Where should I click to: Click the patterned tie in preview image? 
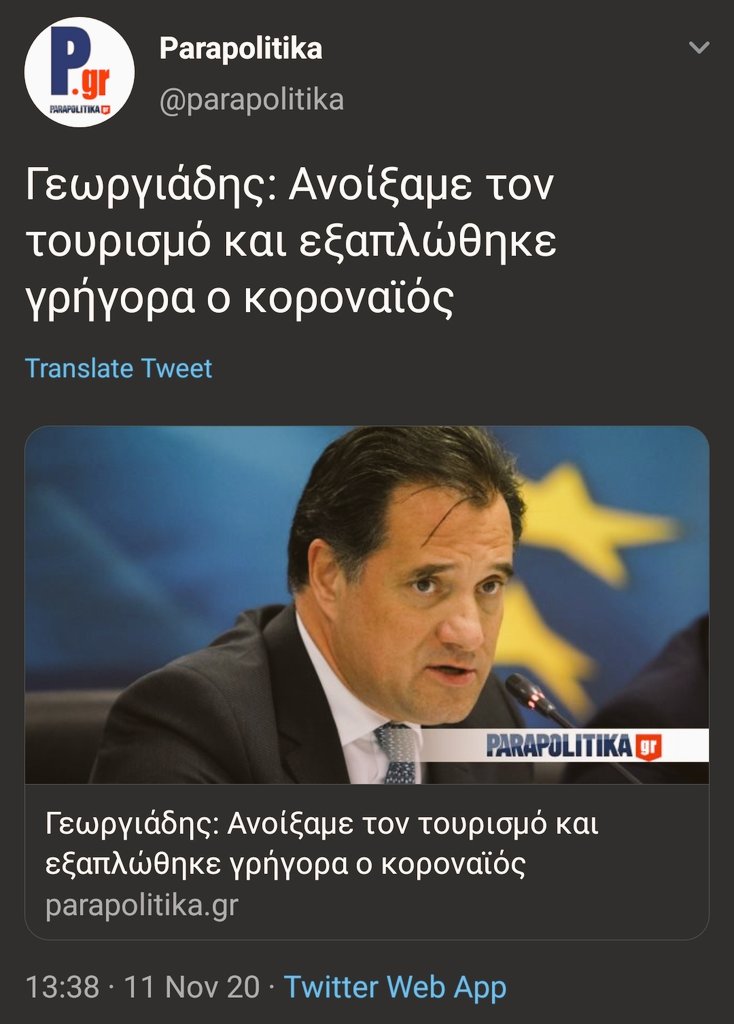coord(396,752)
